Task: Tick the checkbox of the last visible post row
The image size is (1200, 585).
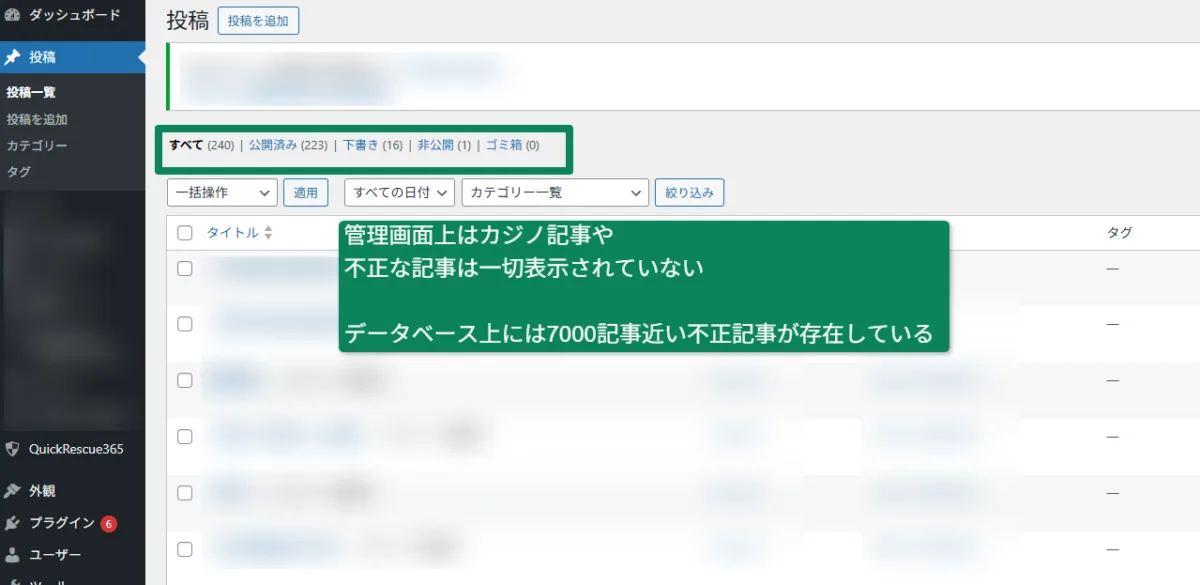Action: tap(184, 549)
